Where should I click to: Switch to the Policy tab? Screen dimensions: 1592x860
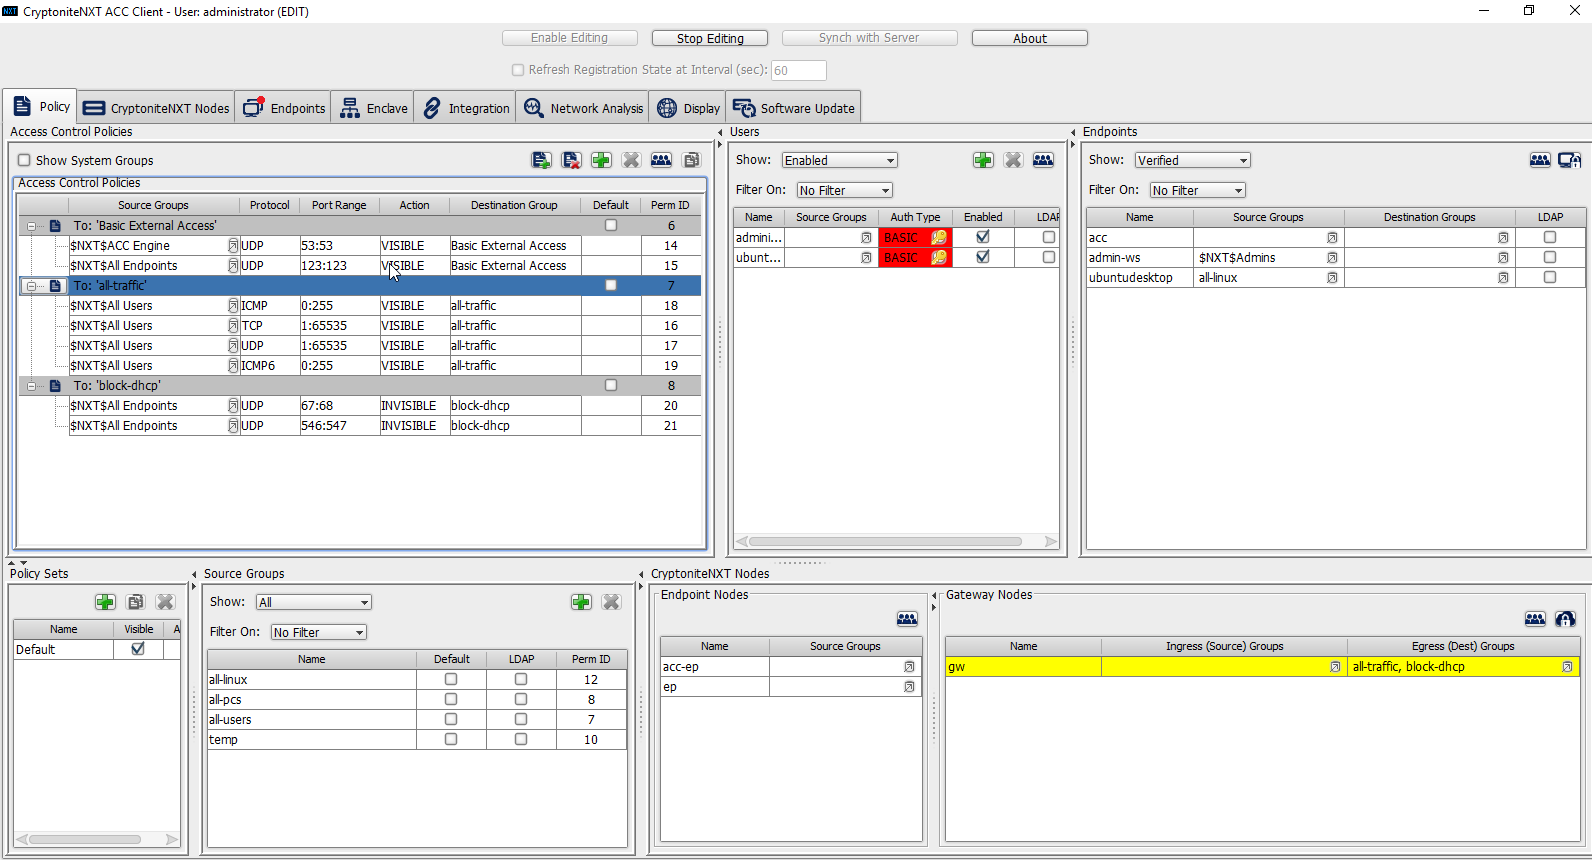[x=40, y=107]
